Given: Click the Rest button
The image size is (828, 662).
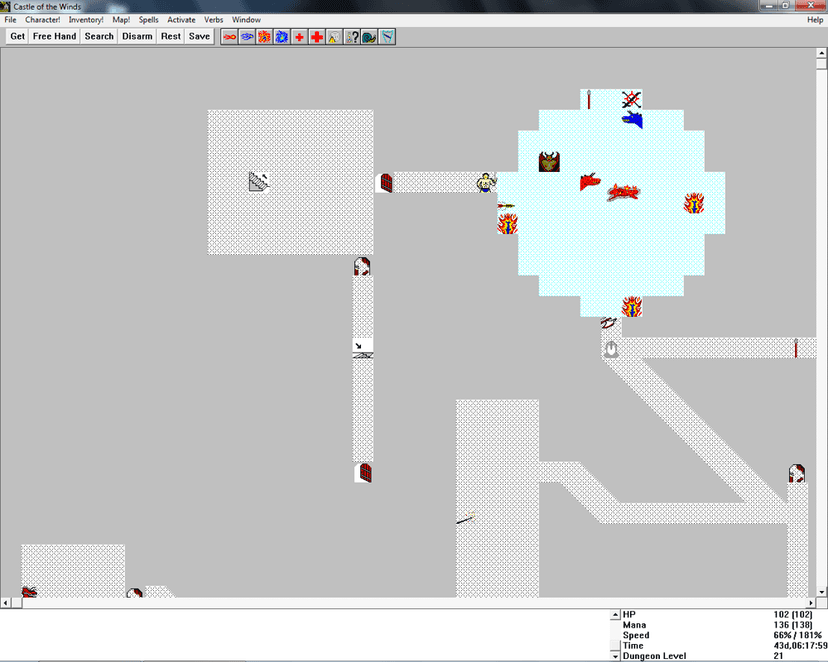Looking at the screenshot, I should [171, 36].
